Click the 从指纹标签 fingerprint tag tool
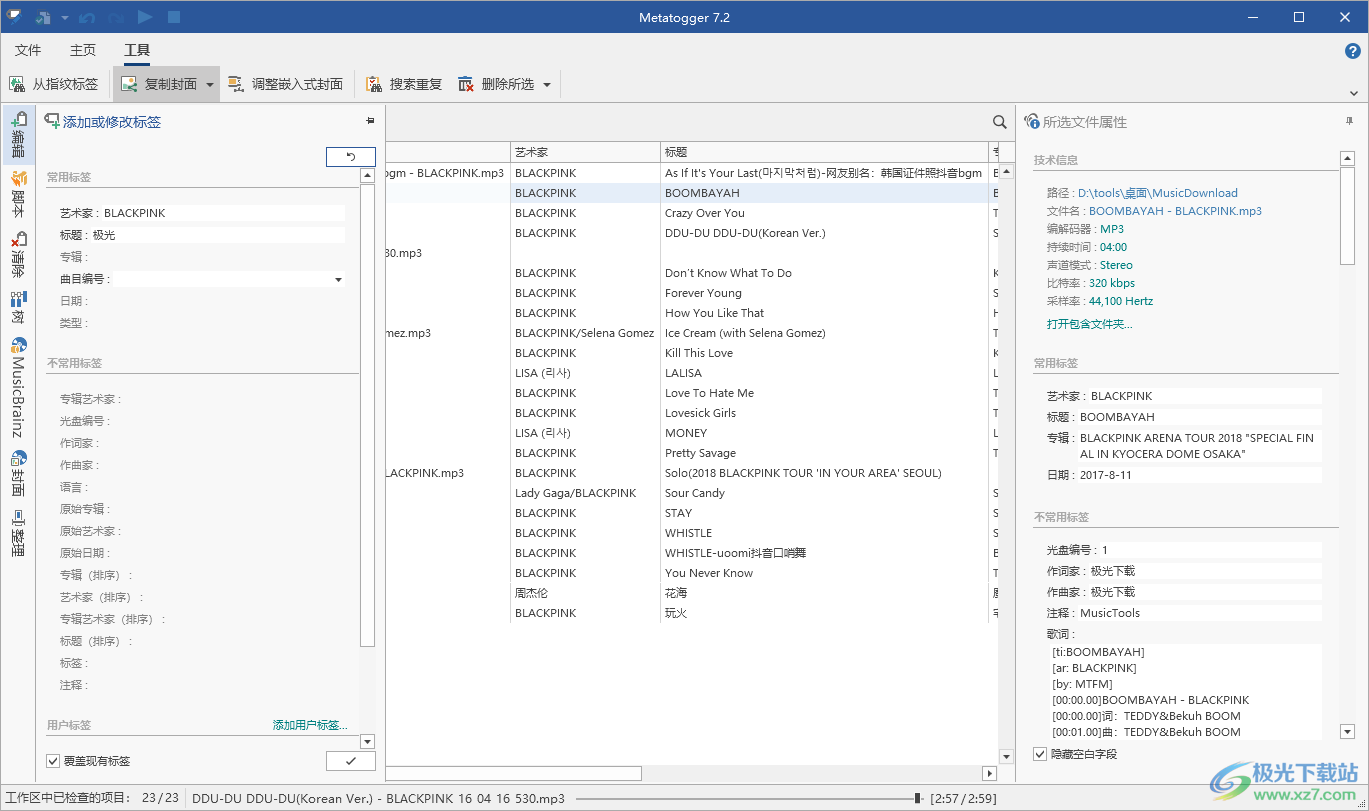This screenshot has width=1369, height=811. click(x=55, y=85)
